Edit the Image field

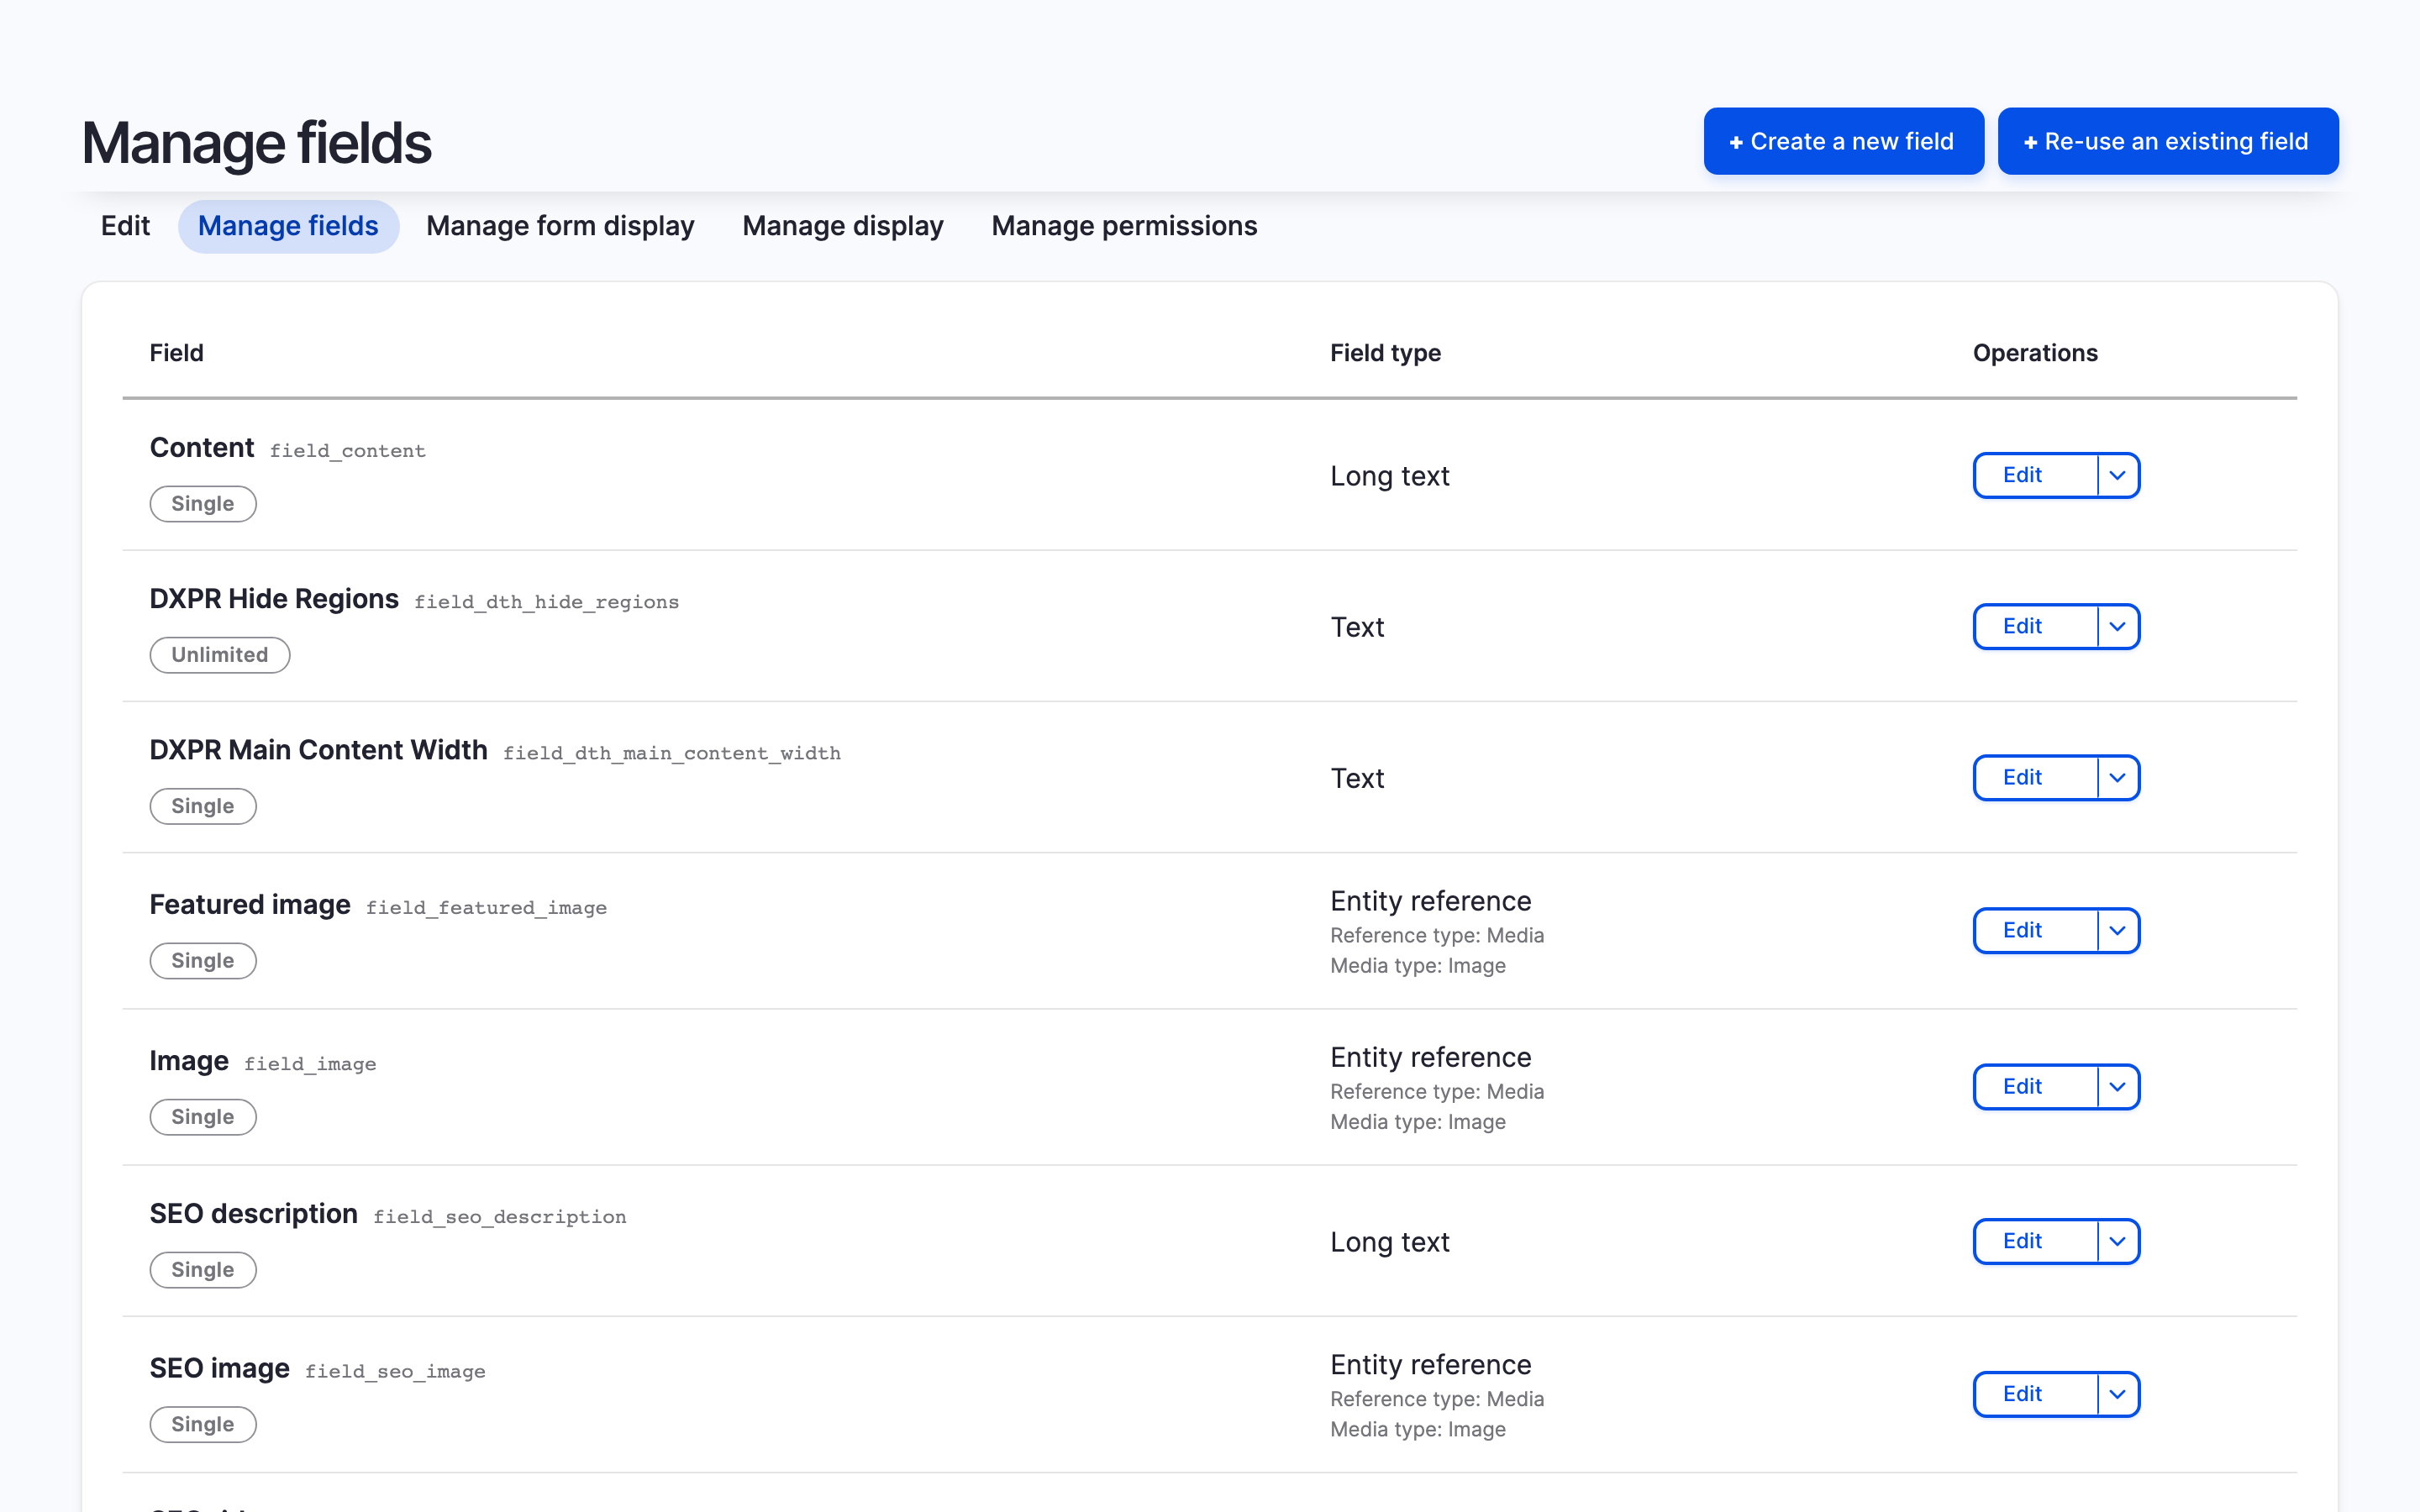point(2035,1086)
